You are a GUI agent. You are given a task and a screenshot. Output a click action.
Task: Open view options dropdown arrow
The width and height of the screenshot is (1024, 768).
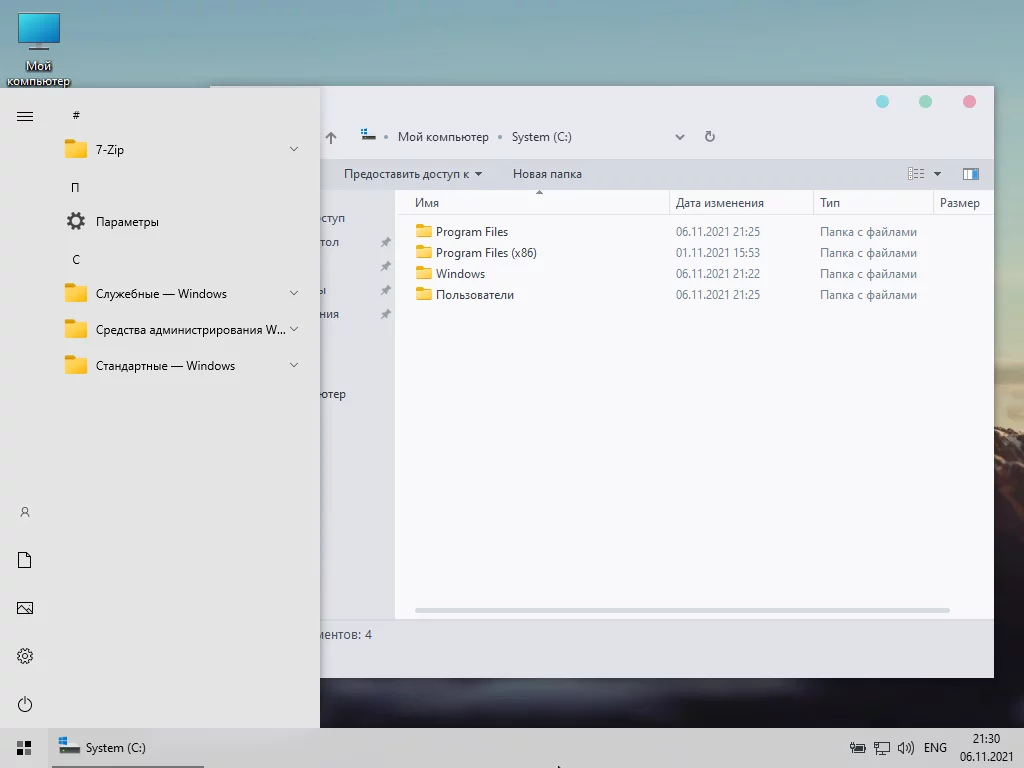tap(937, 174)
